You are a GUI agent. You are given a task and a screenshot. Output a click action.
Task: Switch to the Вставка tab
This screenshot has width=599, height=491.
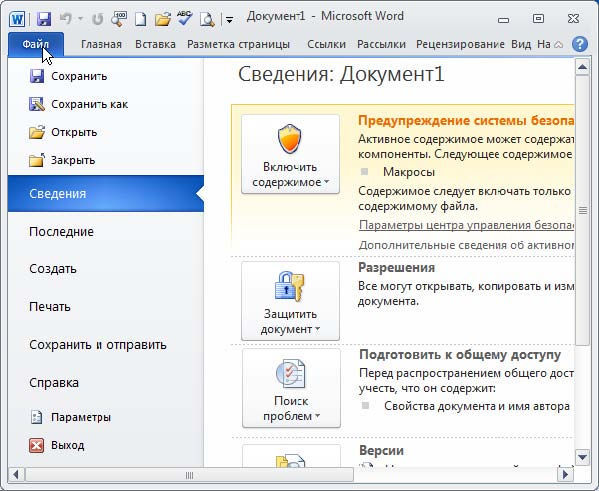click(x=155, y=44)
